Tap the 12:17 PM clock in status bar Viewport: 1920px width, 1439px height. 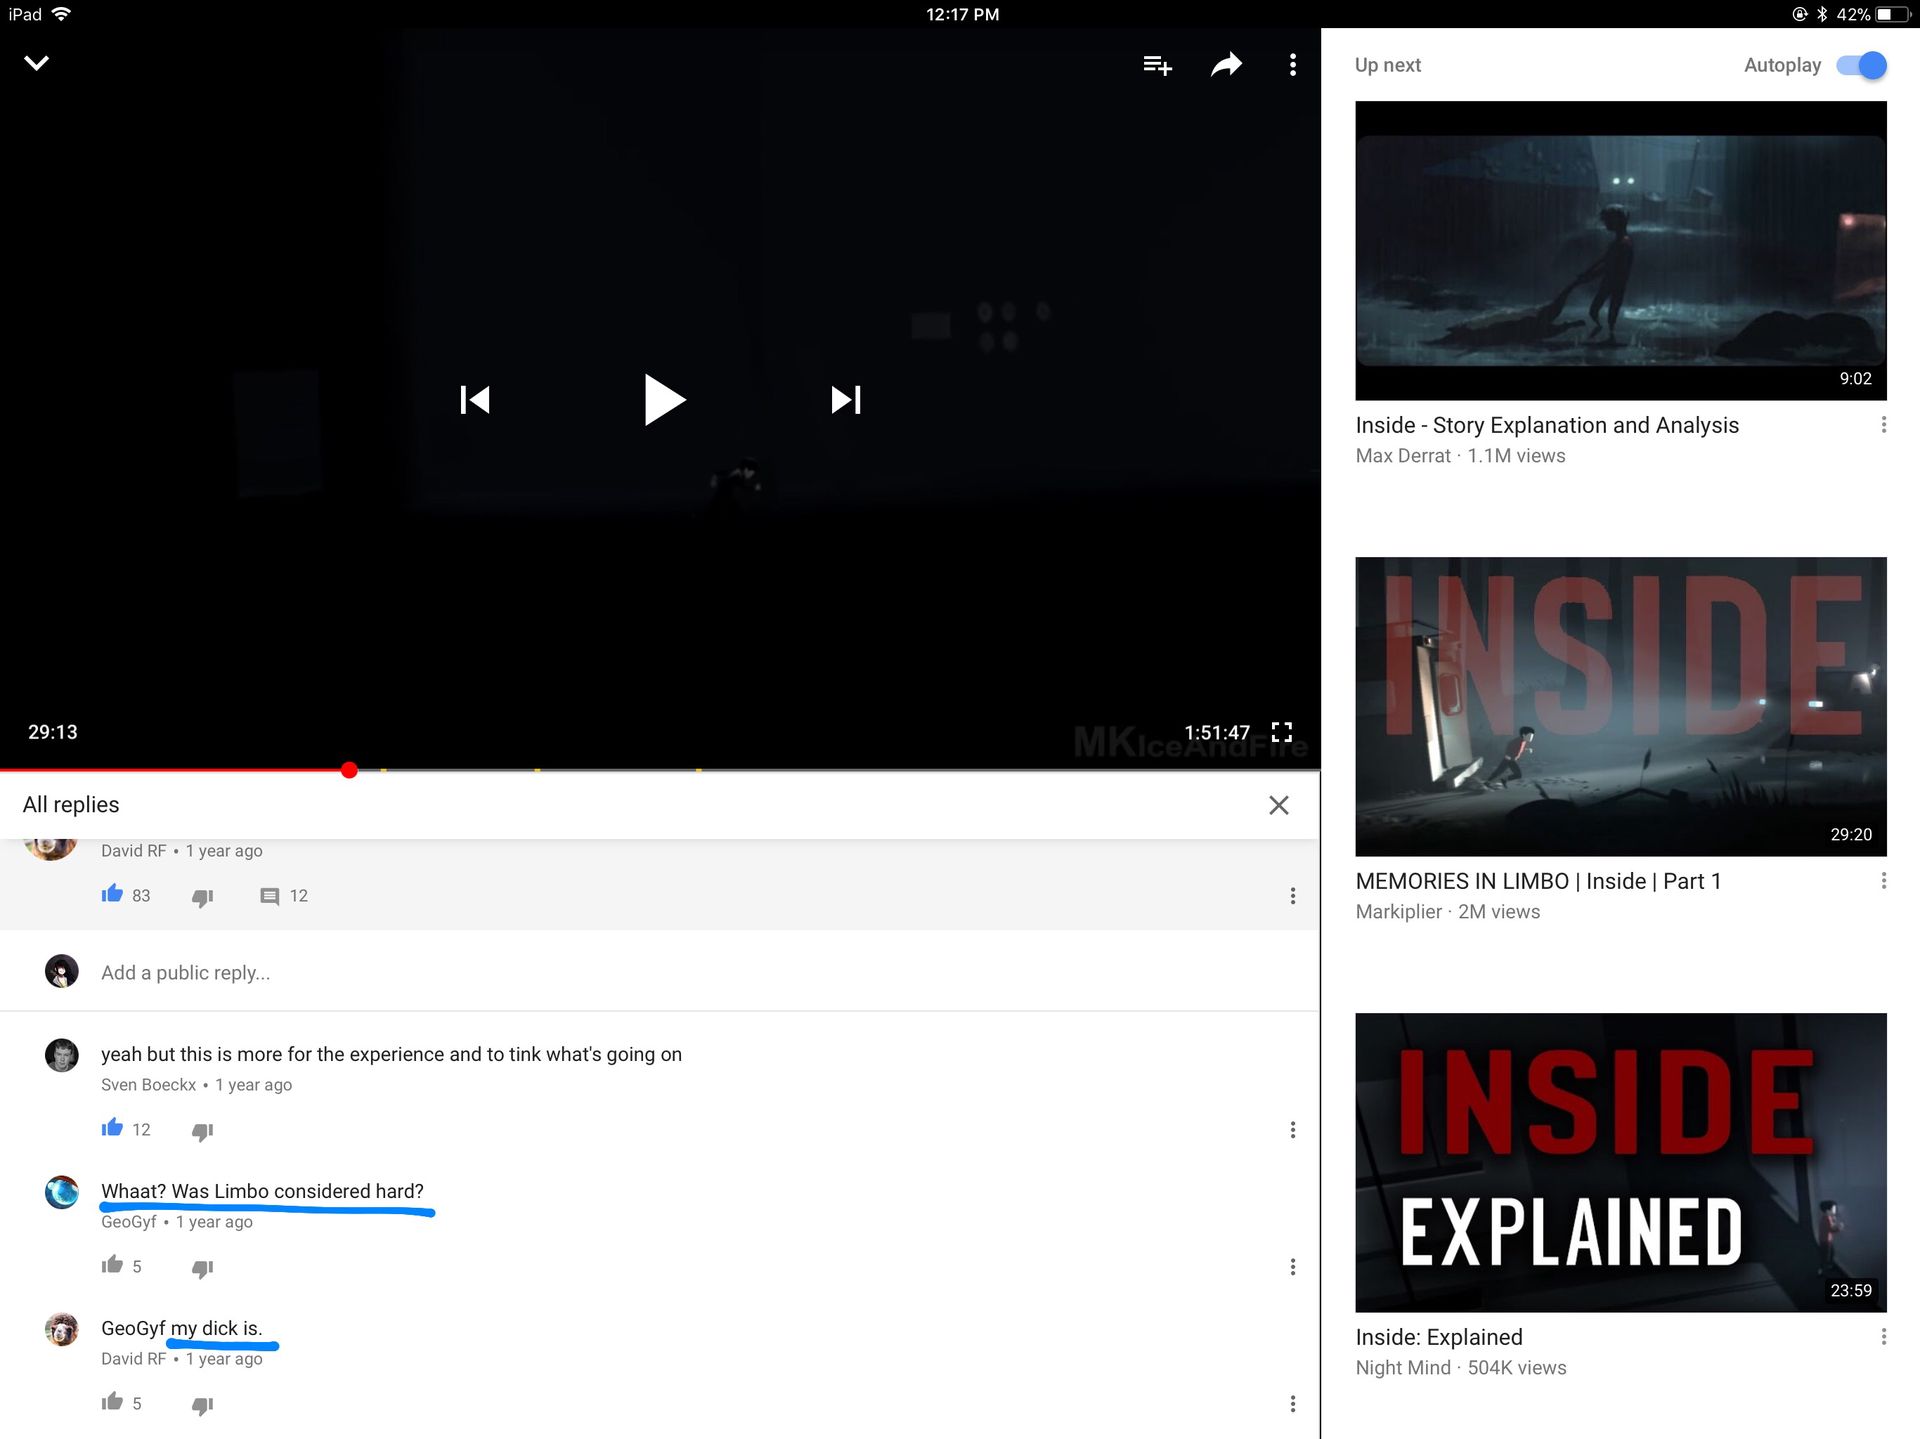[x=962, y=14]
